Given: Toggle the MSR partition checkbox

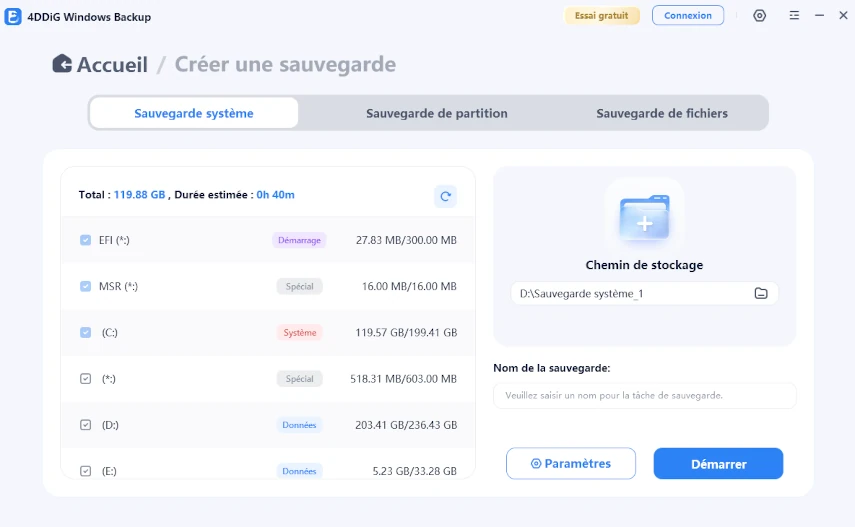Looking at the screenshot, I should click(86, 286).
